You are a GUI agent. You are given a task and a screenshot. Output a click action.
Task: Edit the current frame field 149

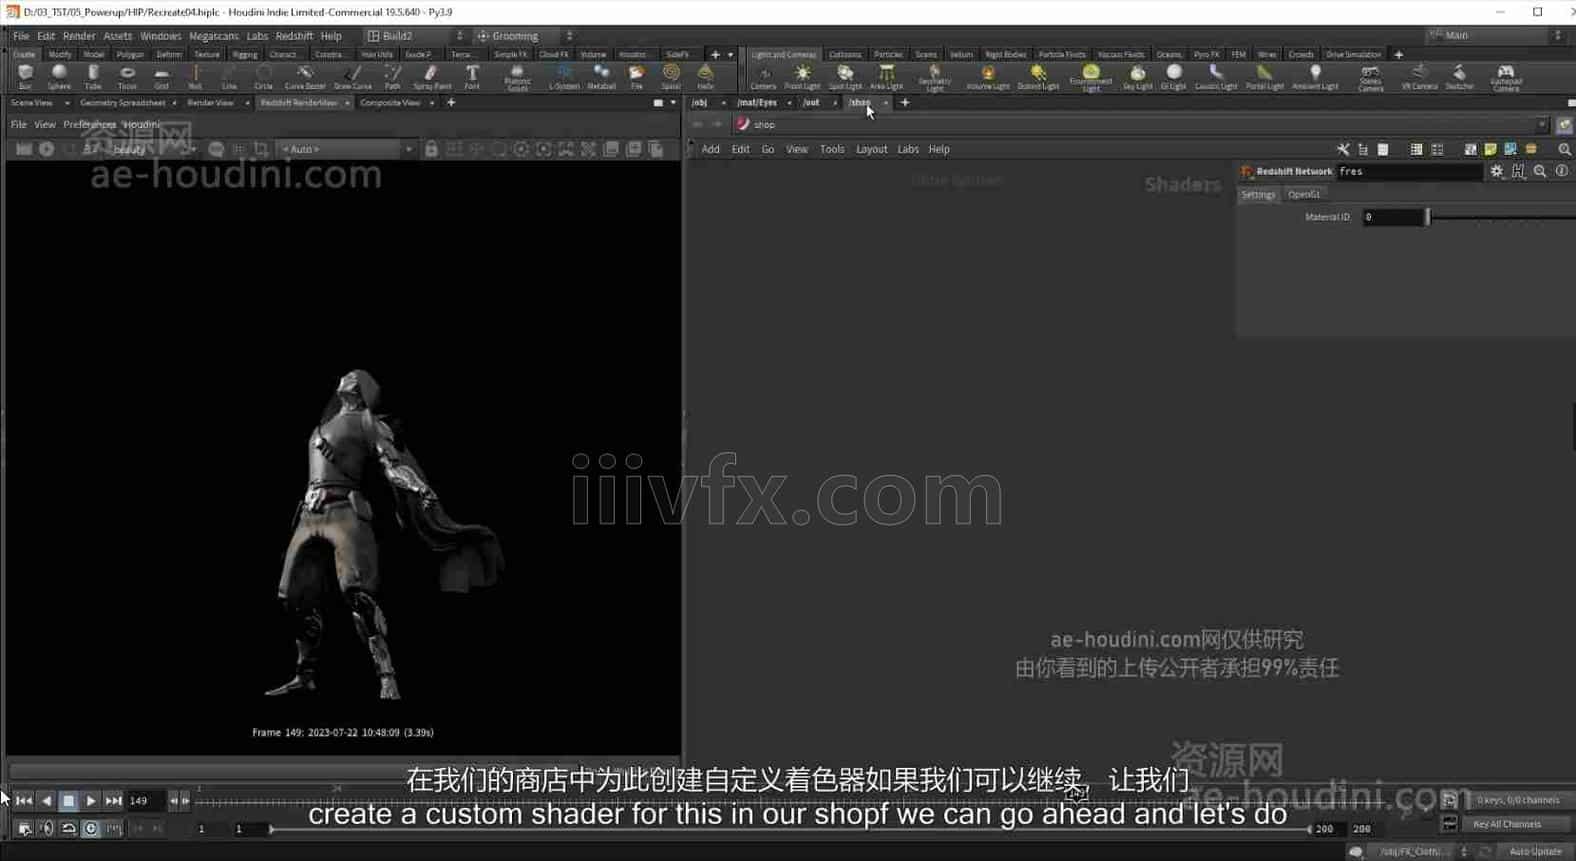(145, 800)
